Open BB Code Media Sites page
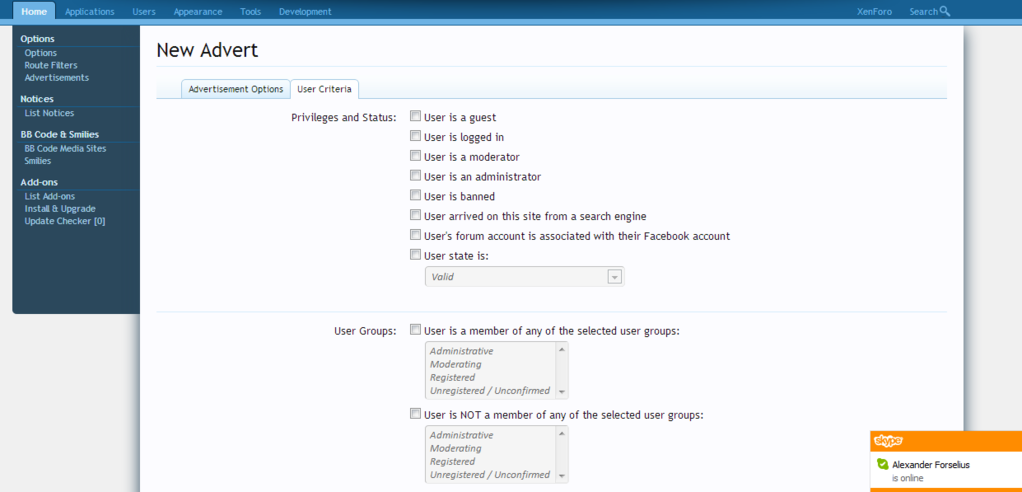This screenshot has height=492, width=1022. pyautogui.click(x=65, y=148)
